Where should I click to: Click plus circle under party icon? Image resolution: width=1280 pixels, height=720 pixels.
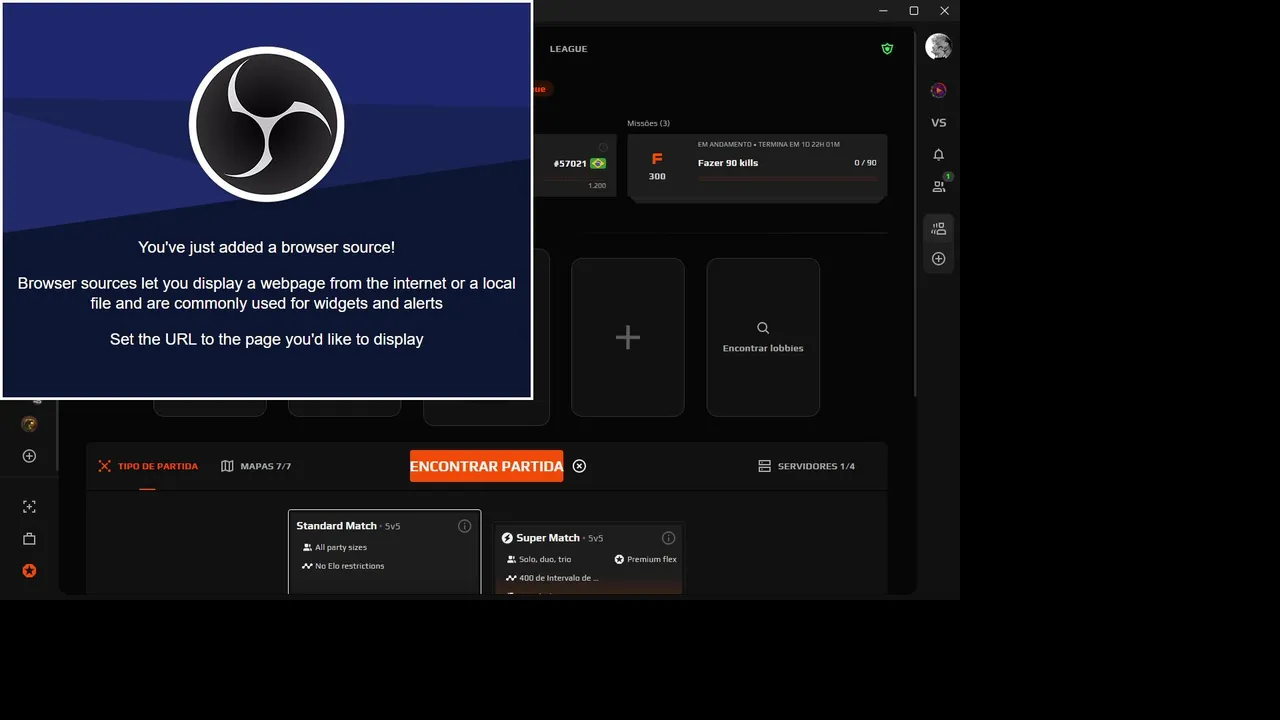[938, 258]
